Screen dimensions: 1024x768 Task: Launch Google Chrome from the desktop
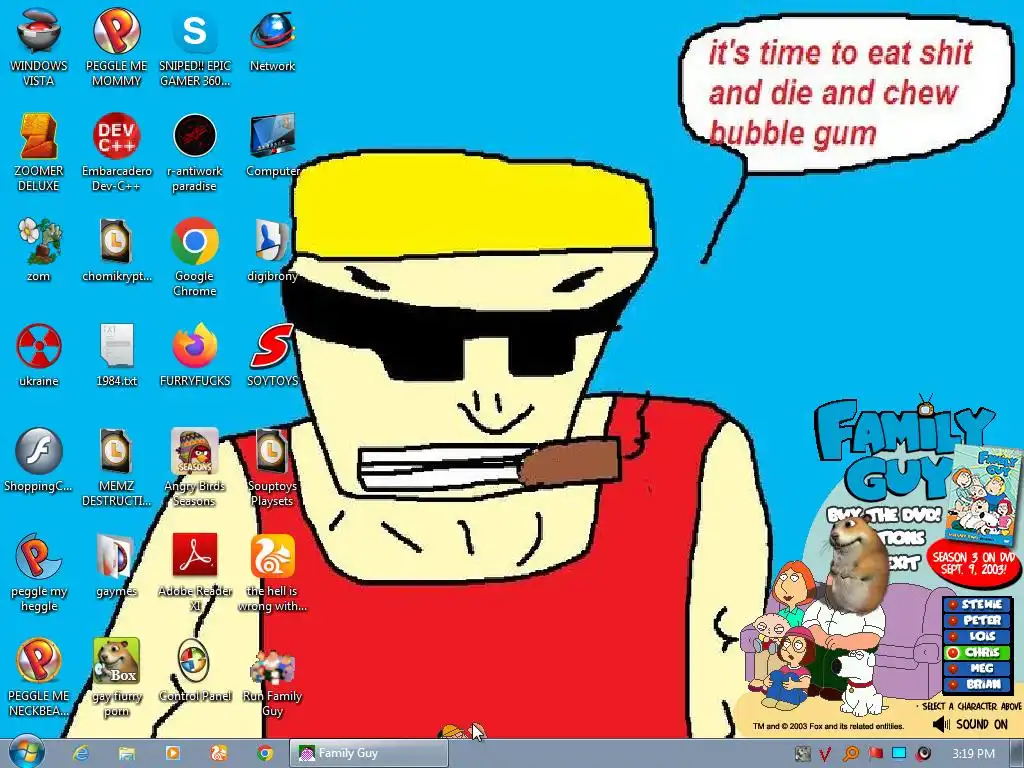pyautogui.click(x=195, y=257)
